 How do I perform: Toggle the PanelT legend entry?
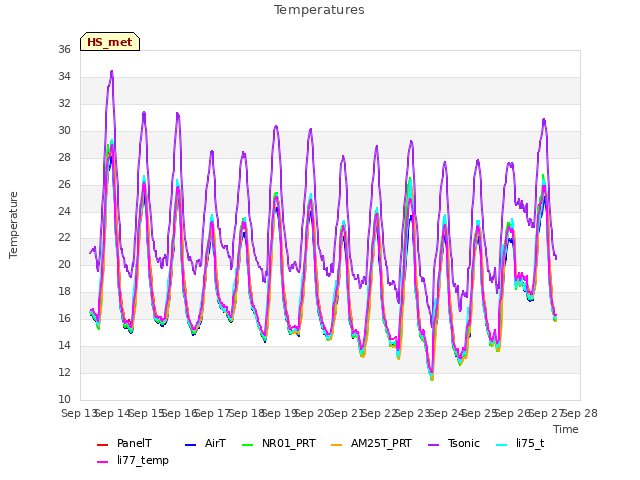coord(124,444)
